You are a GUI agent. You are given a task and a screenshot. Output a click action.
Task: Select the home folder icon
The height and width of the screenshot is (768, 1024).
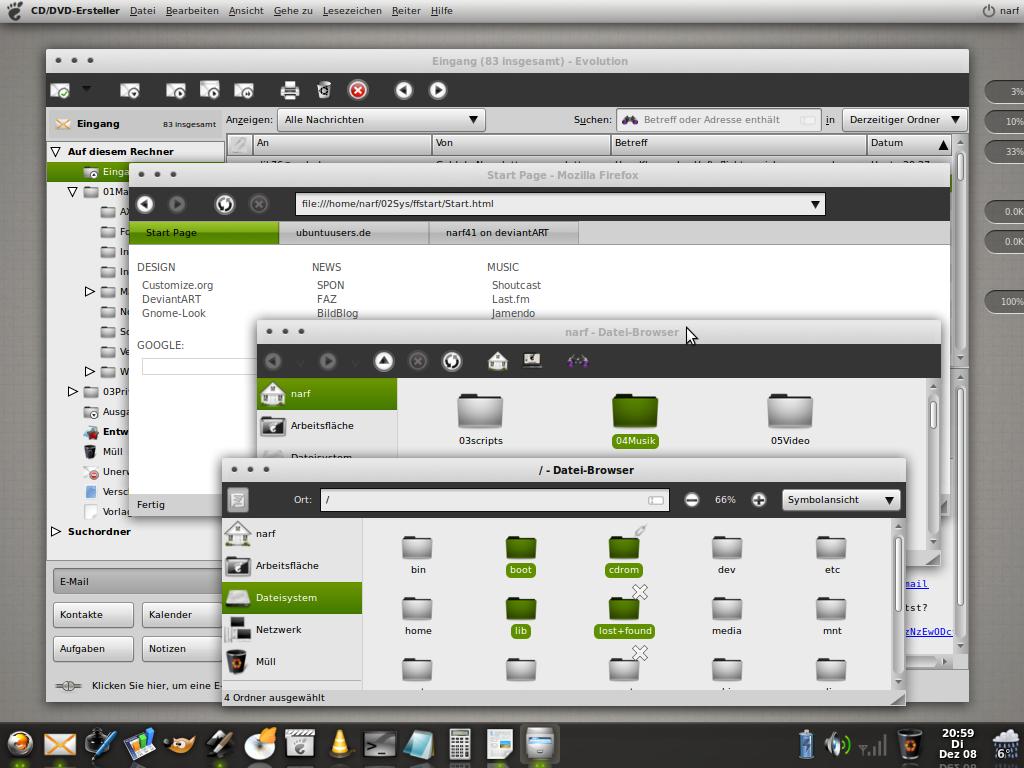click(x=417, y=608)
